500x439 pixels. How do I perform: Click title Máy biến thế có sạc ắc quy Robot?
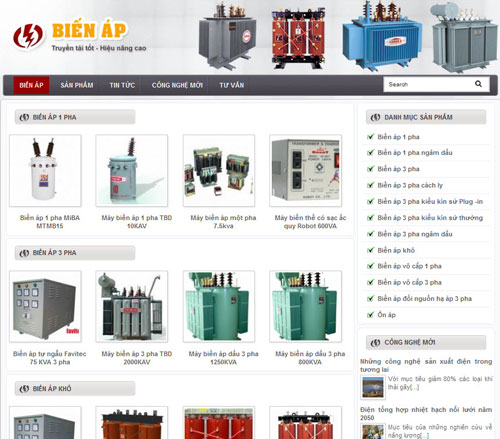310,222
